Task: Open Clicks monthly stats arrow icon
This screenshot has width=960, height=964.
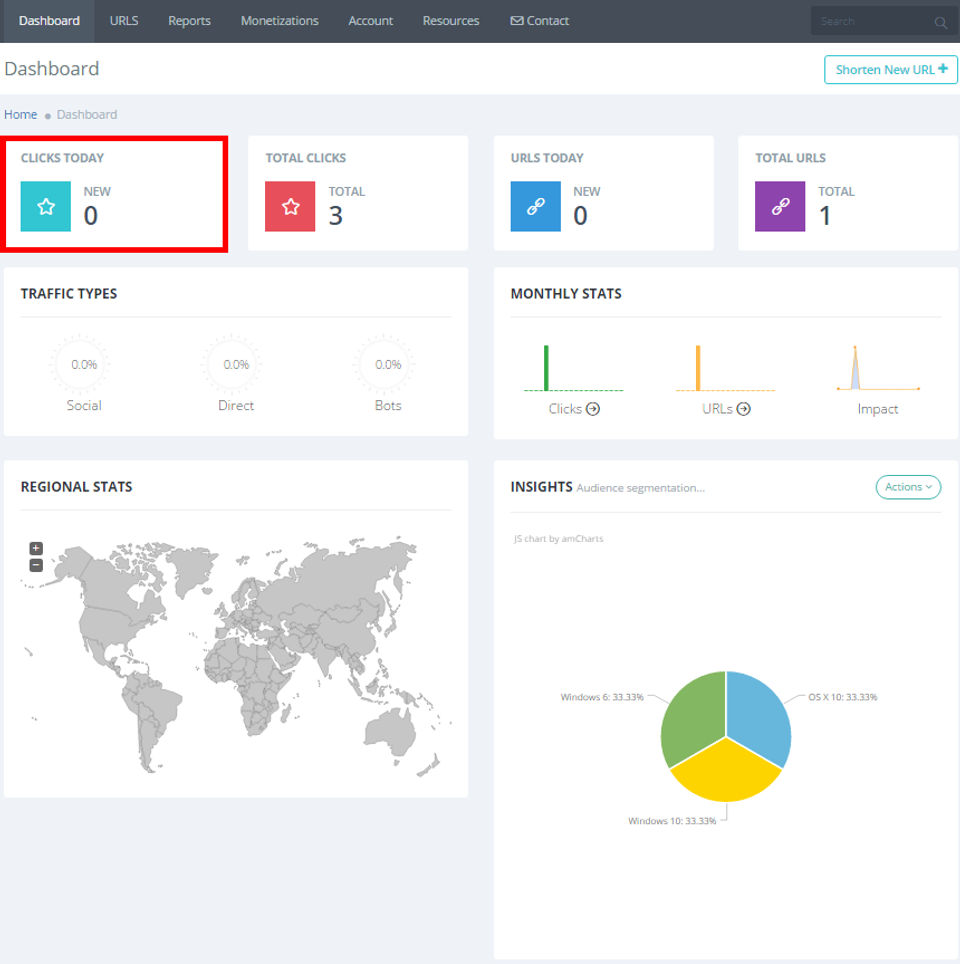Action: tap(593, 409)
